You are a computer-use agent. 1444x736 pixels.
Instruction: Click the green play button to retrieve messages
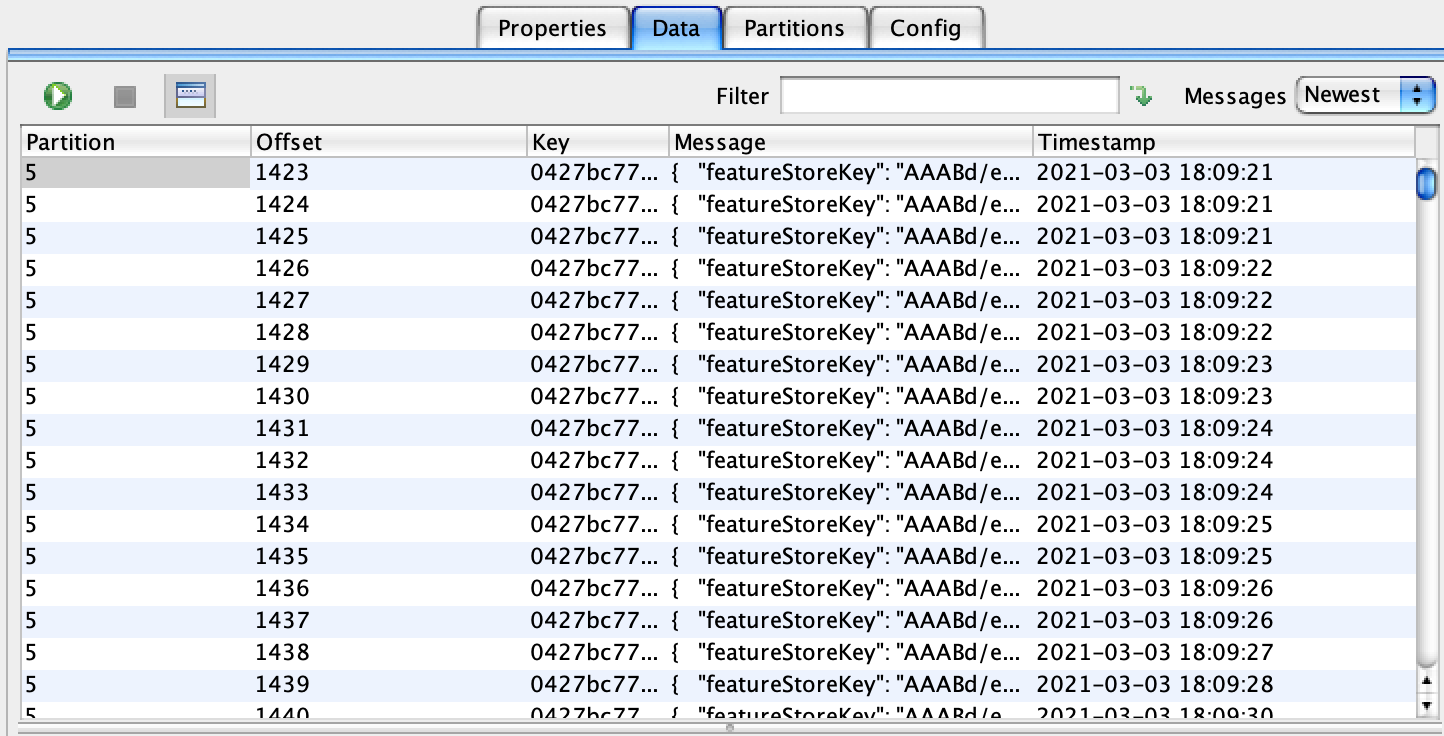[58, 96]
